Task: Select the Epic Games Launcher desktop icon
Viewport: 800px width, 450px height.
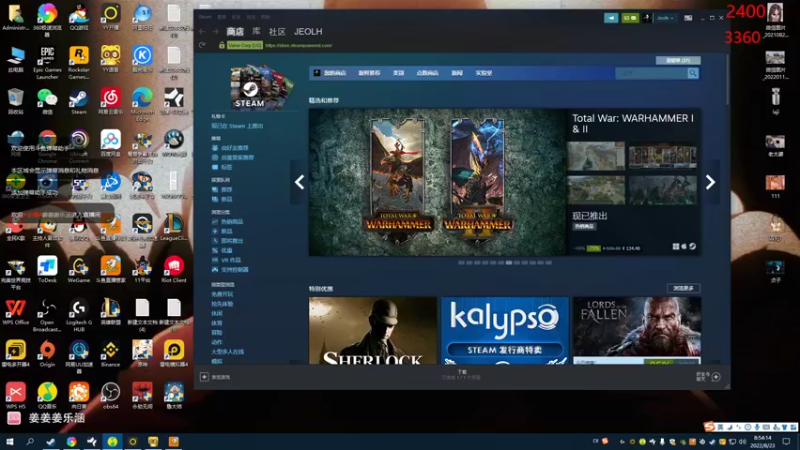Action: coord(47,62)
